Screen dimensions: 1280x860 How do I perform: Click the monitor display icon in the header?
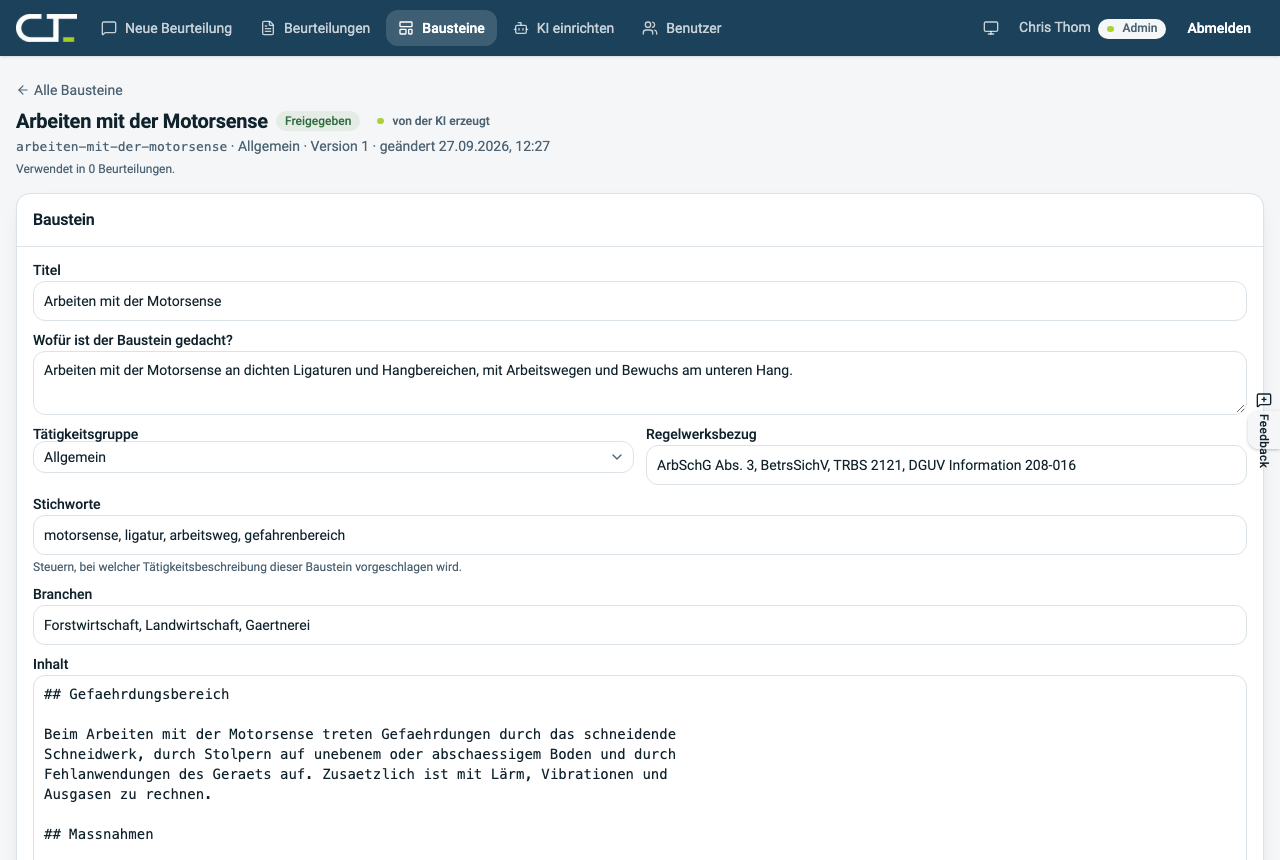[991, 28]
